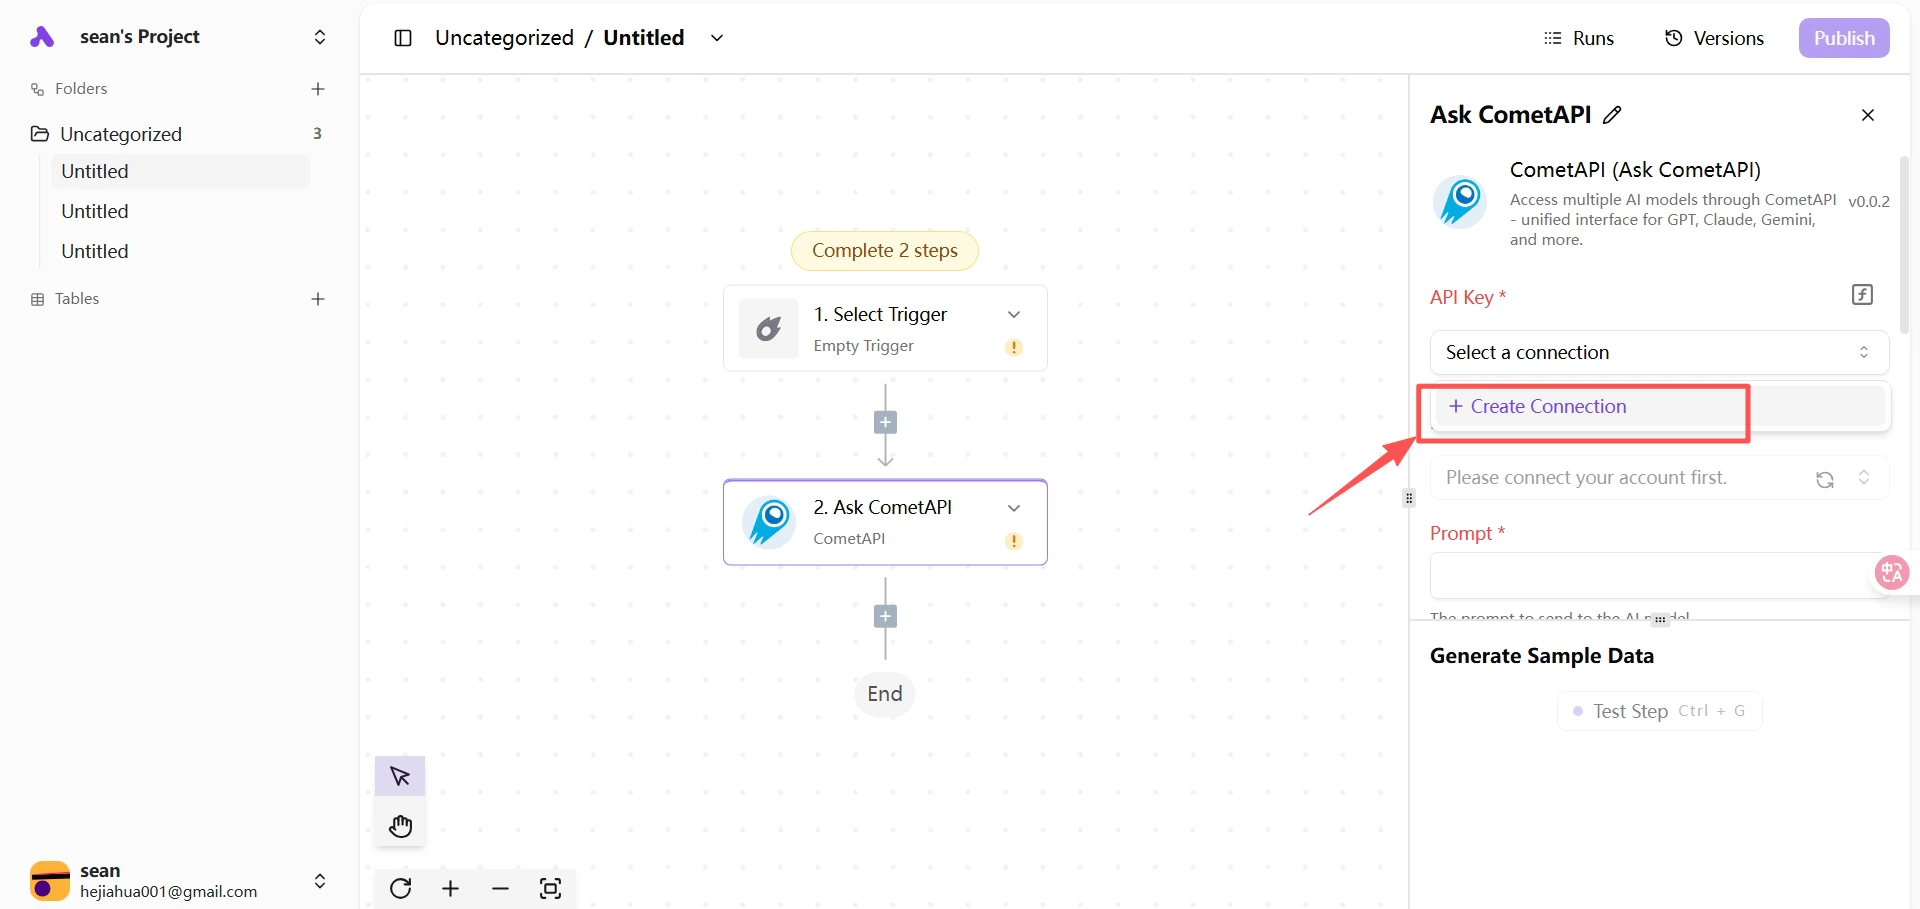The height and width of the screenshot is (909, 1920).
Task: Open the flow title dropdown chevron
Action: [x=717, y=38]
